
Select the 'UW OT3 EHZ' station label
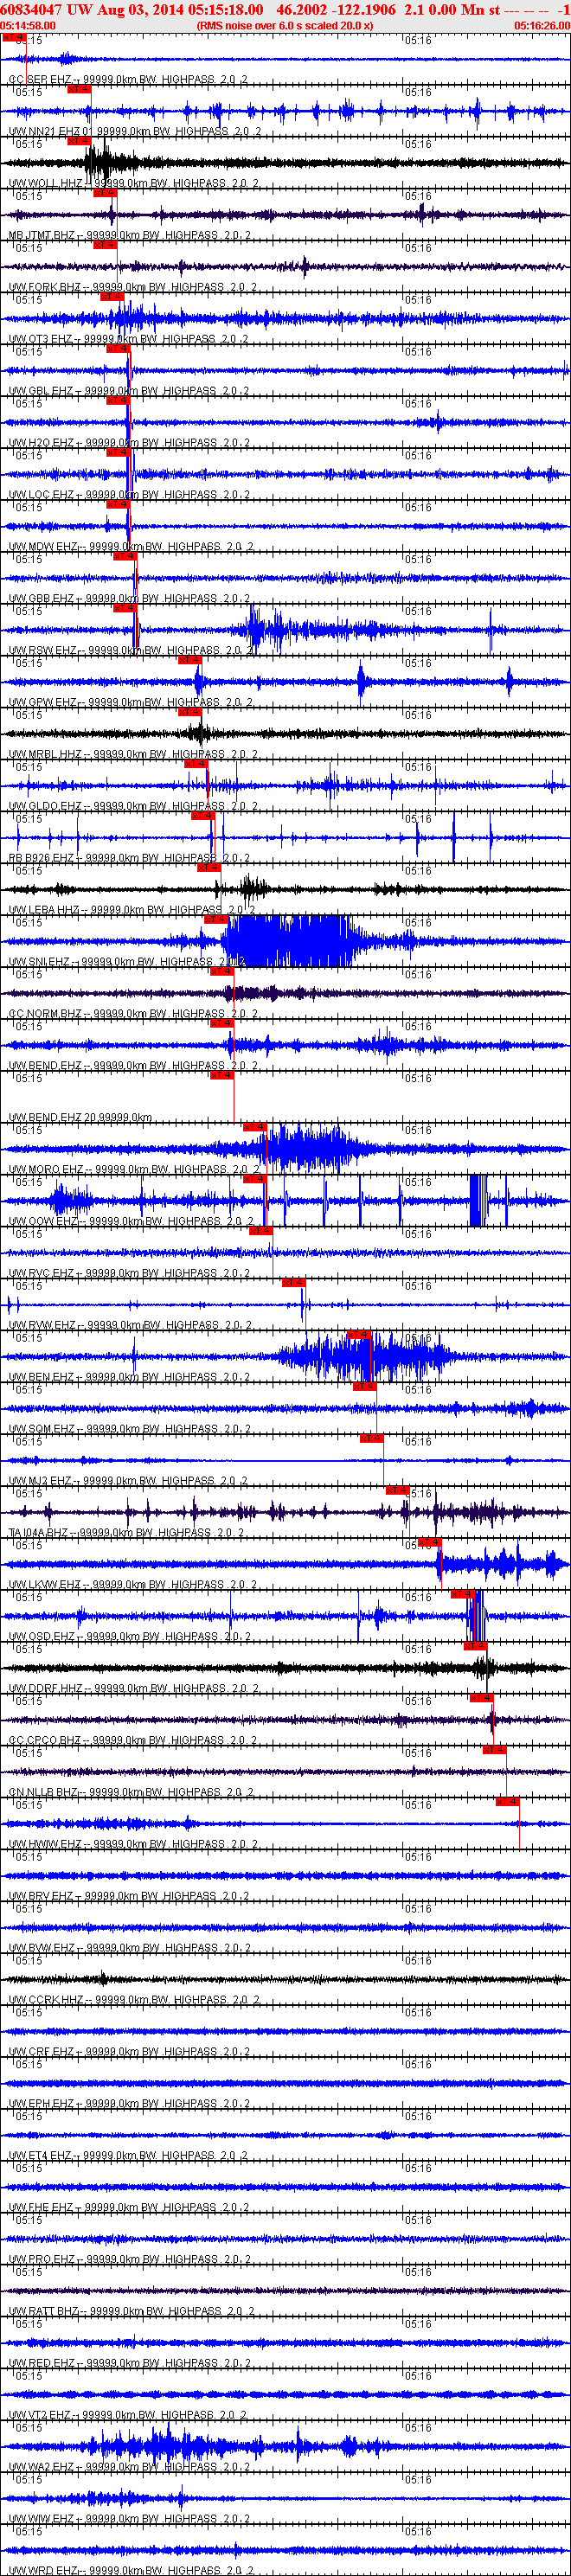41,339
